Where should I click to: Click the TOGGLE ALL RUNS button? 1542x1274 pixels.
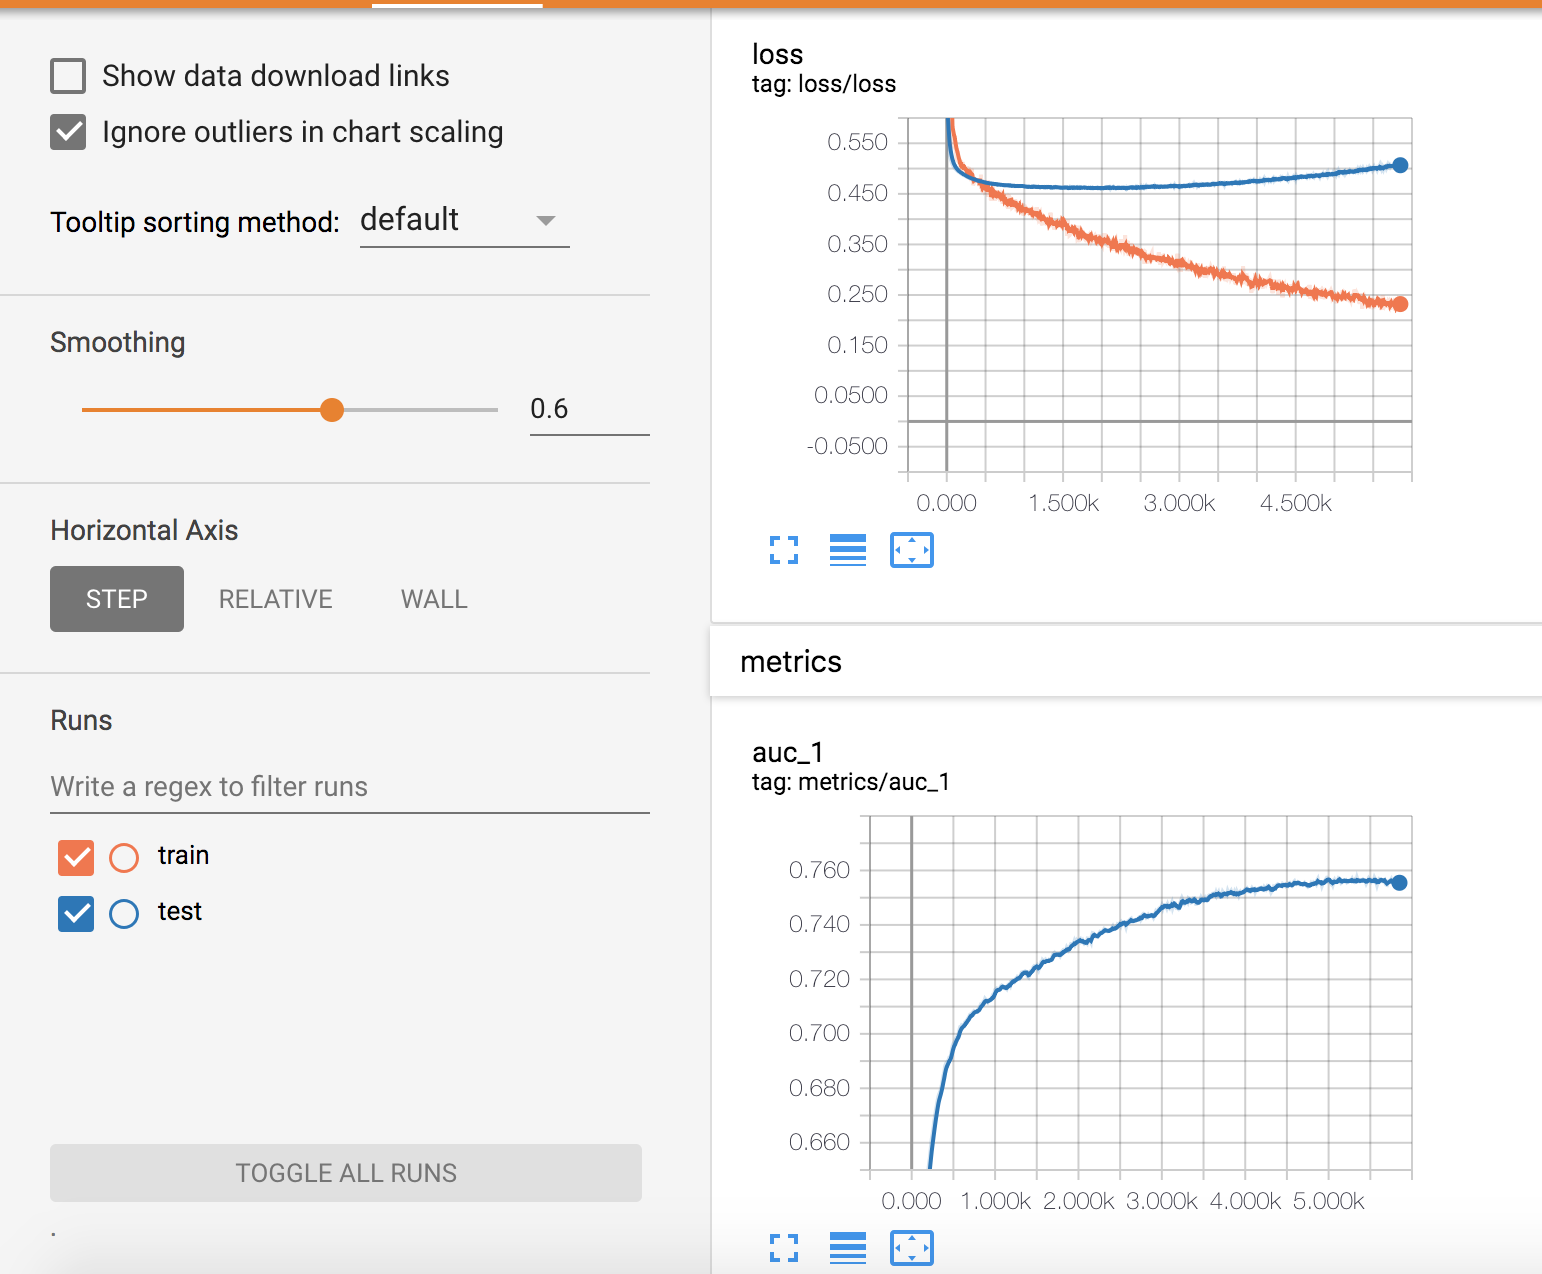[346, 1173]
